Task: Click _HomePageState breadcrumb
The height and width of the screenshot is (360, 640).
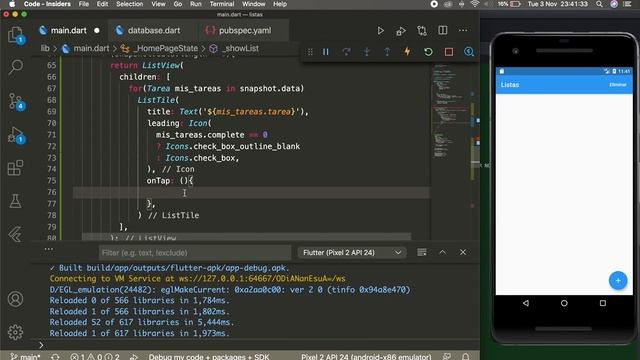Action: tap(167, 48)
